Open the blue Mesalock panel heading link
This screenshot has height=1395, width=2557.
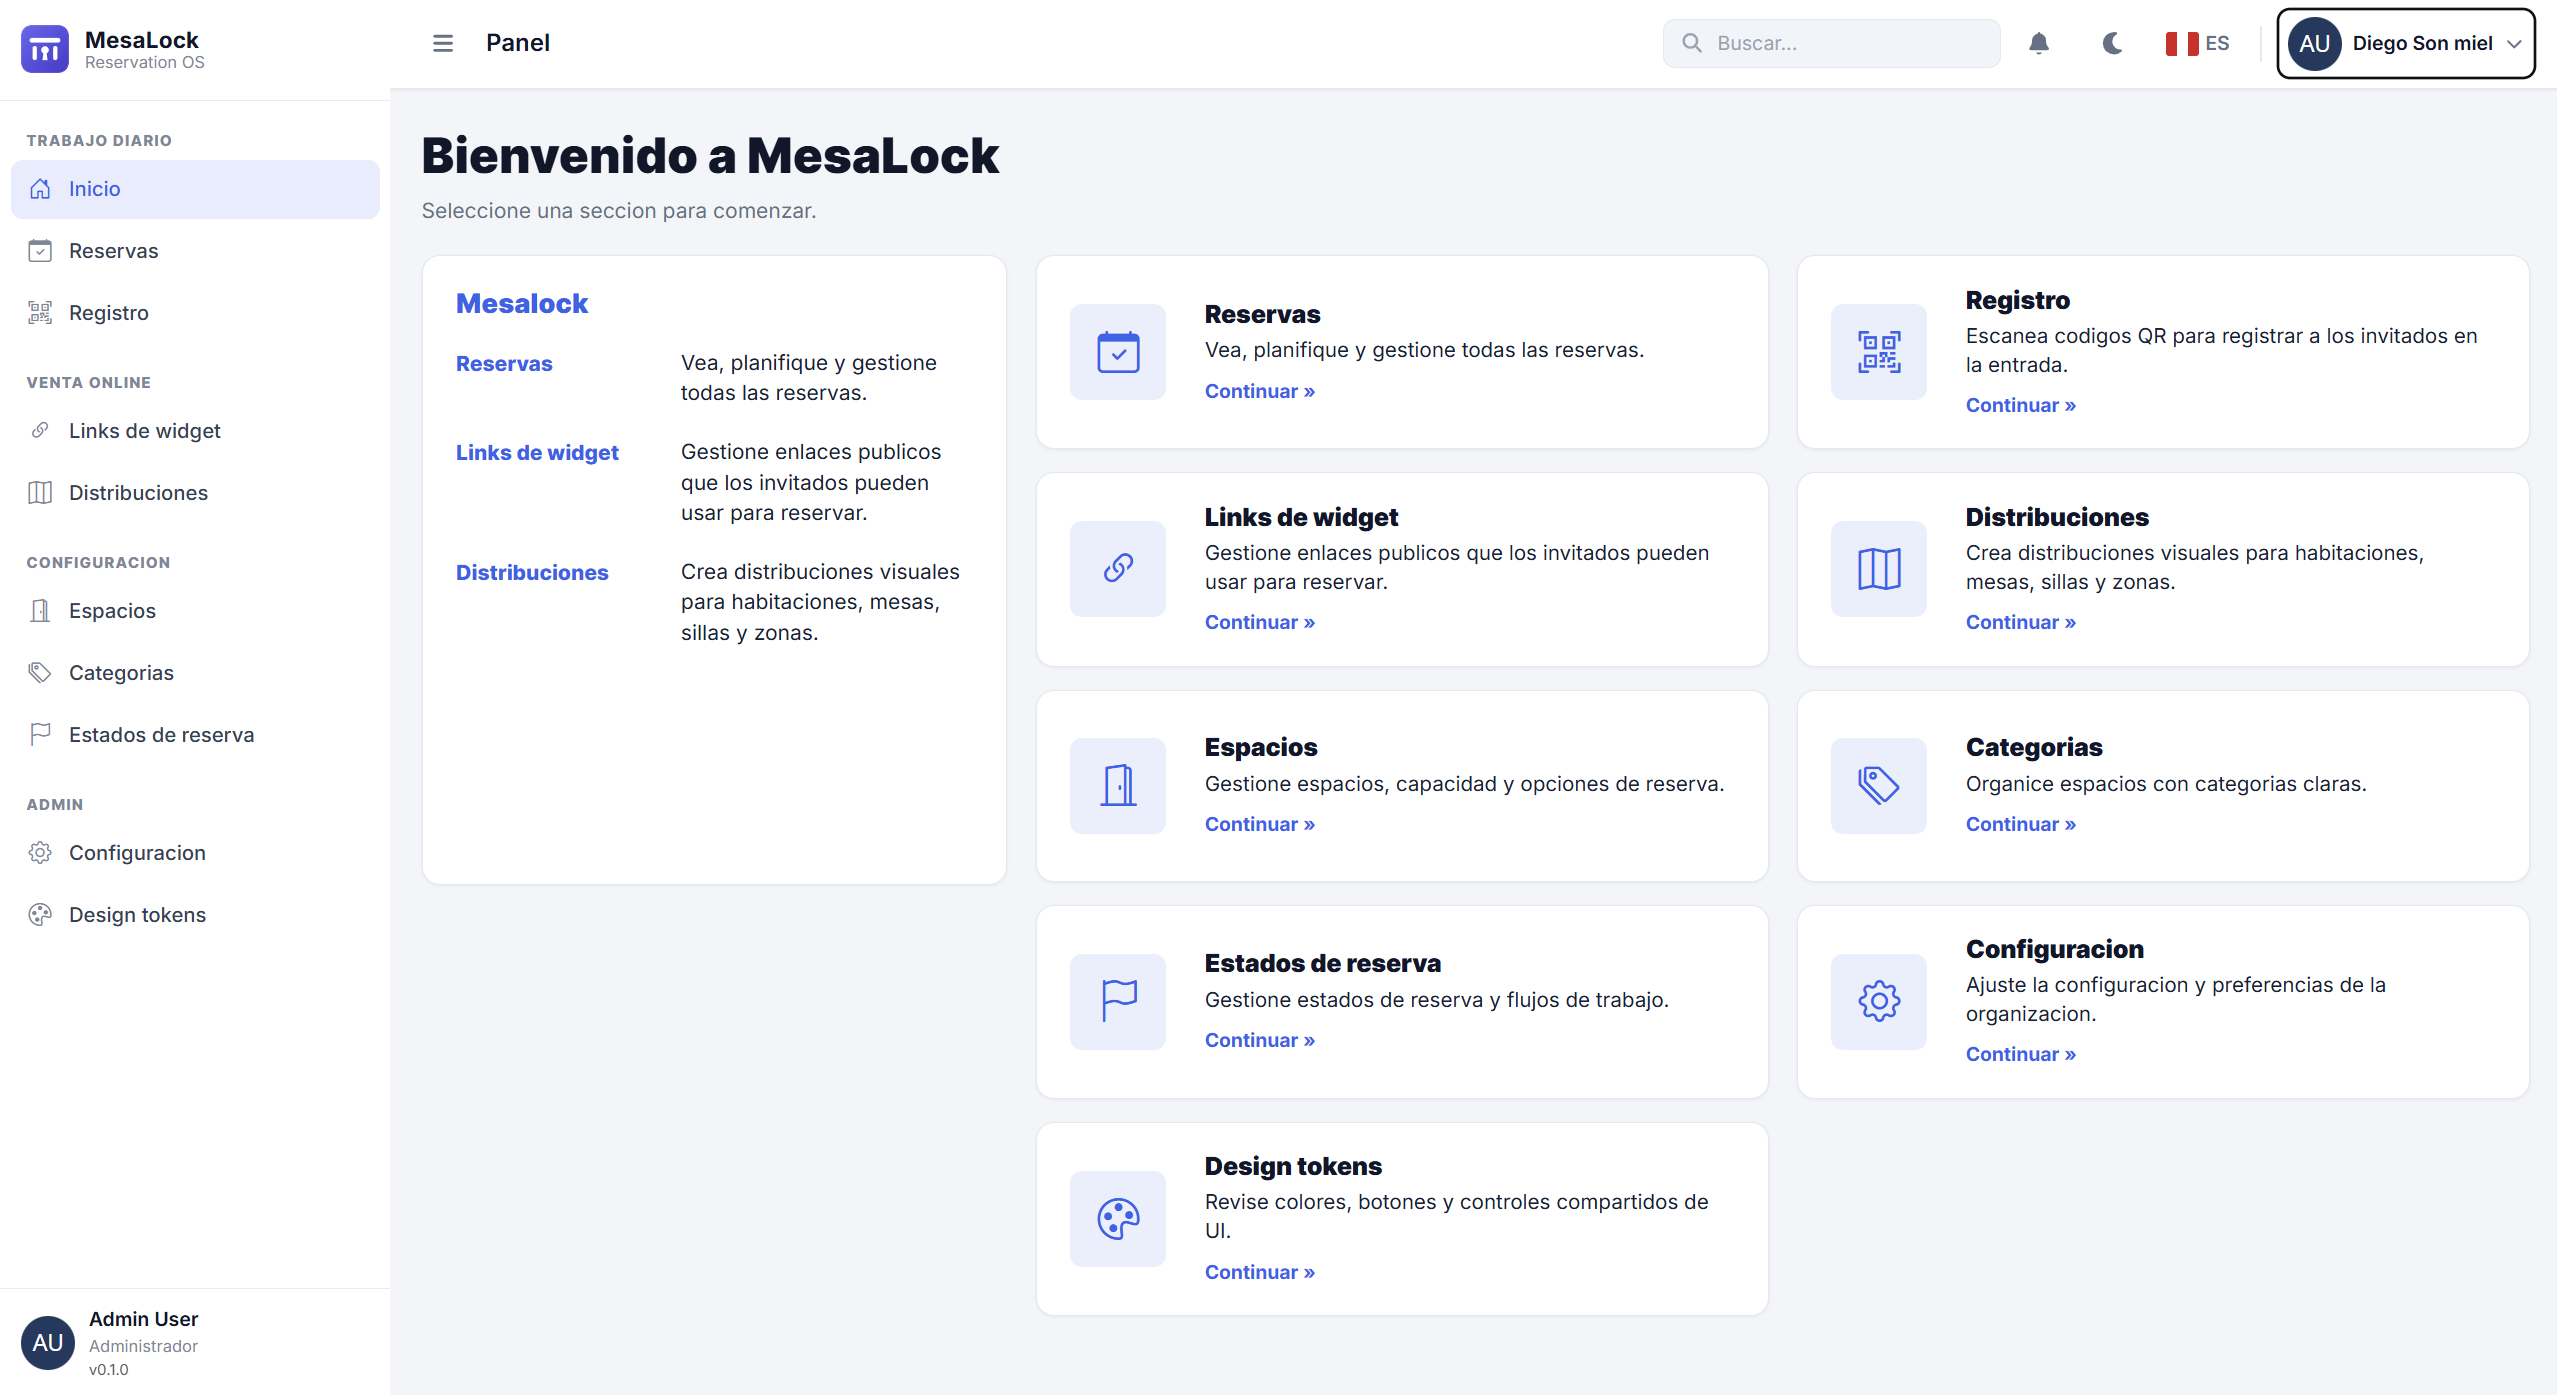point(522,304)
